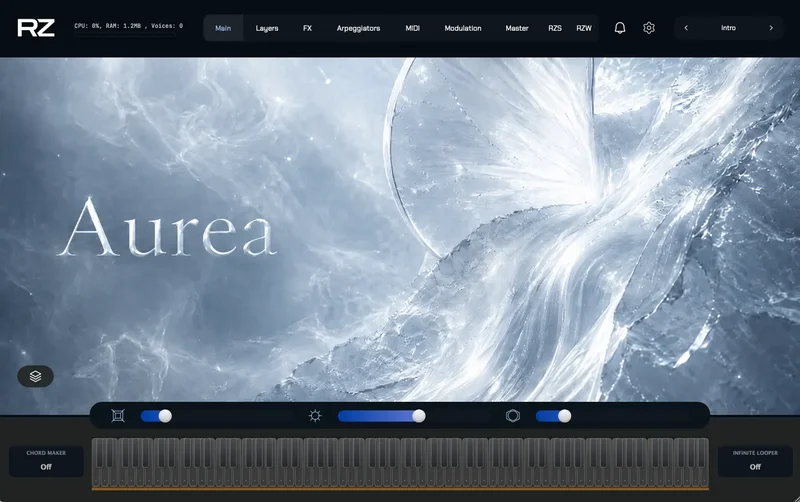Viewport: 800px width, 502px height.
Task: Click the third macro slider knob
Action: (x=564, y=416)
